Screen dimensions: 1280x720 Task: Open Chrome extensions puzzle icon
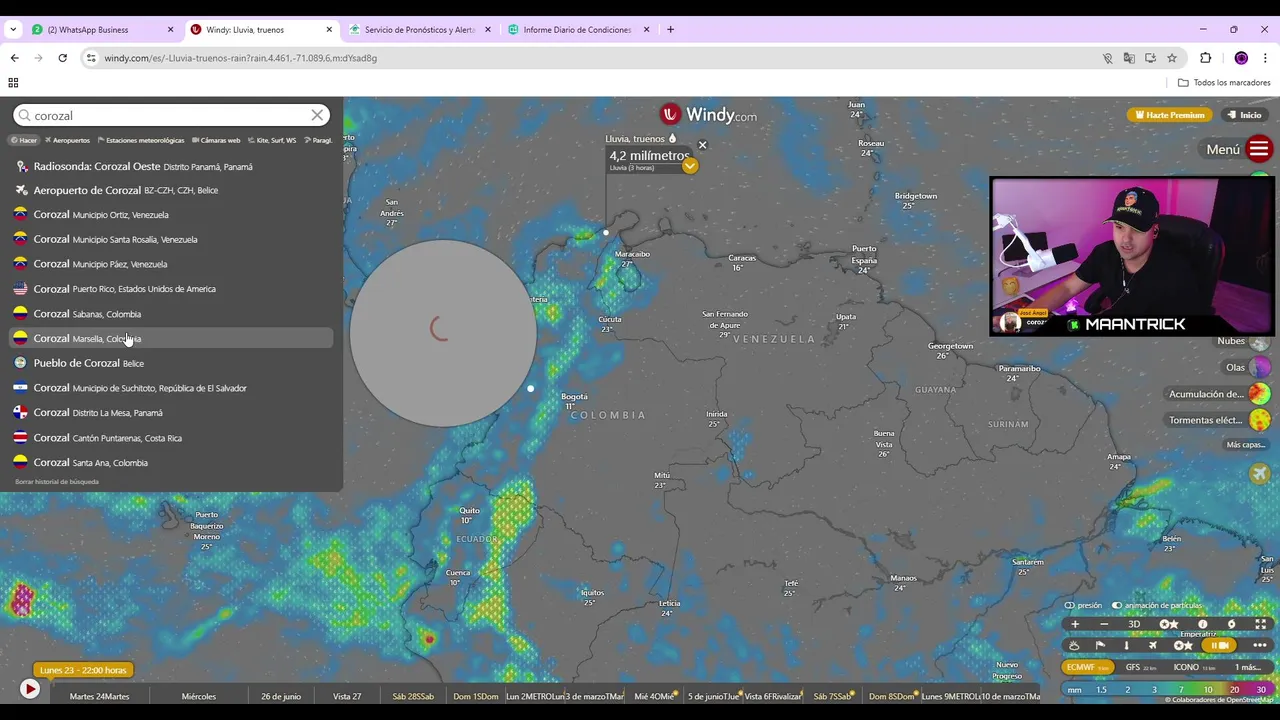point(1205,58)
